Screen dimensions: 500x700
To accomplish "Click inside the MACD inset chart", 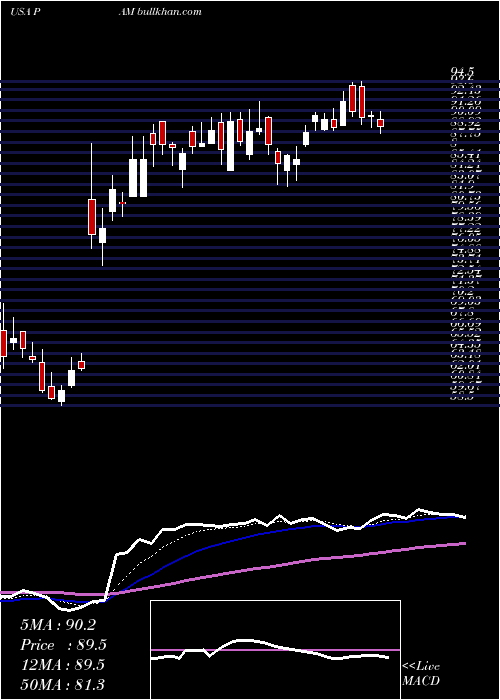I will pos(275,650).
